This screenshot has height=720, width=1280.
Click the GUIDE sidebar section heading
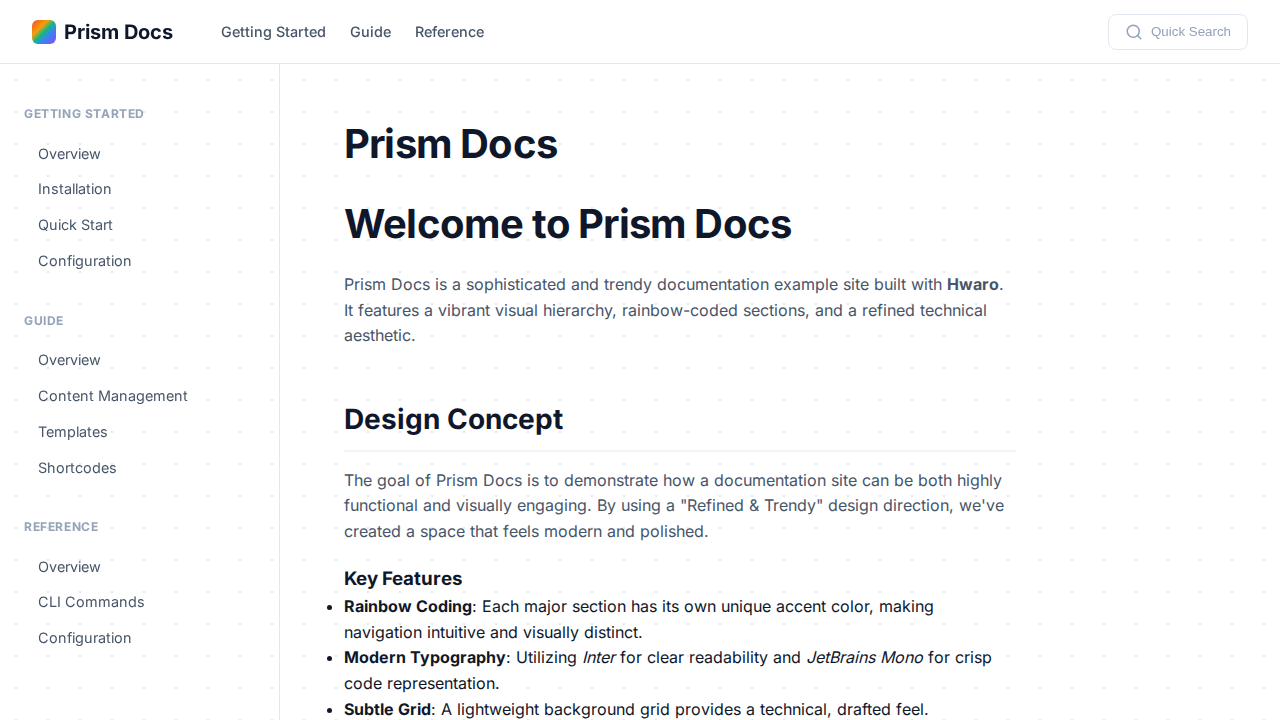(43, 320)
